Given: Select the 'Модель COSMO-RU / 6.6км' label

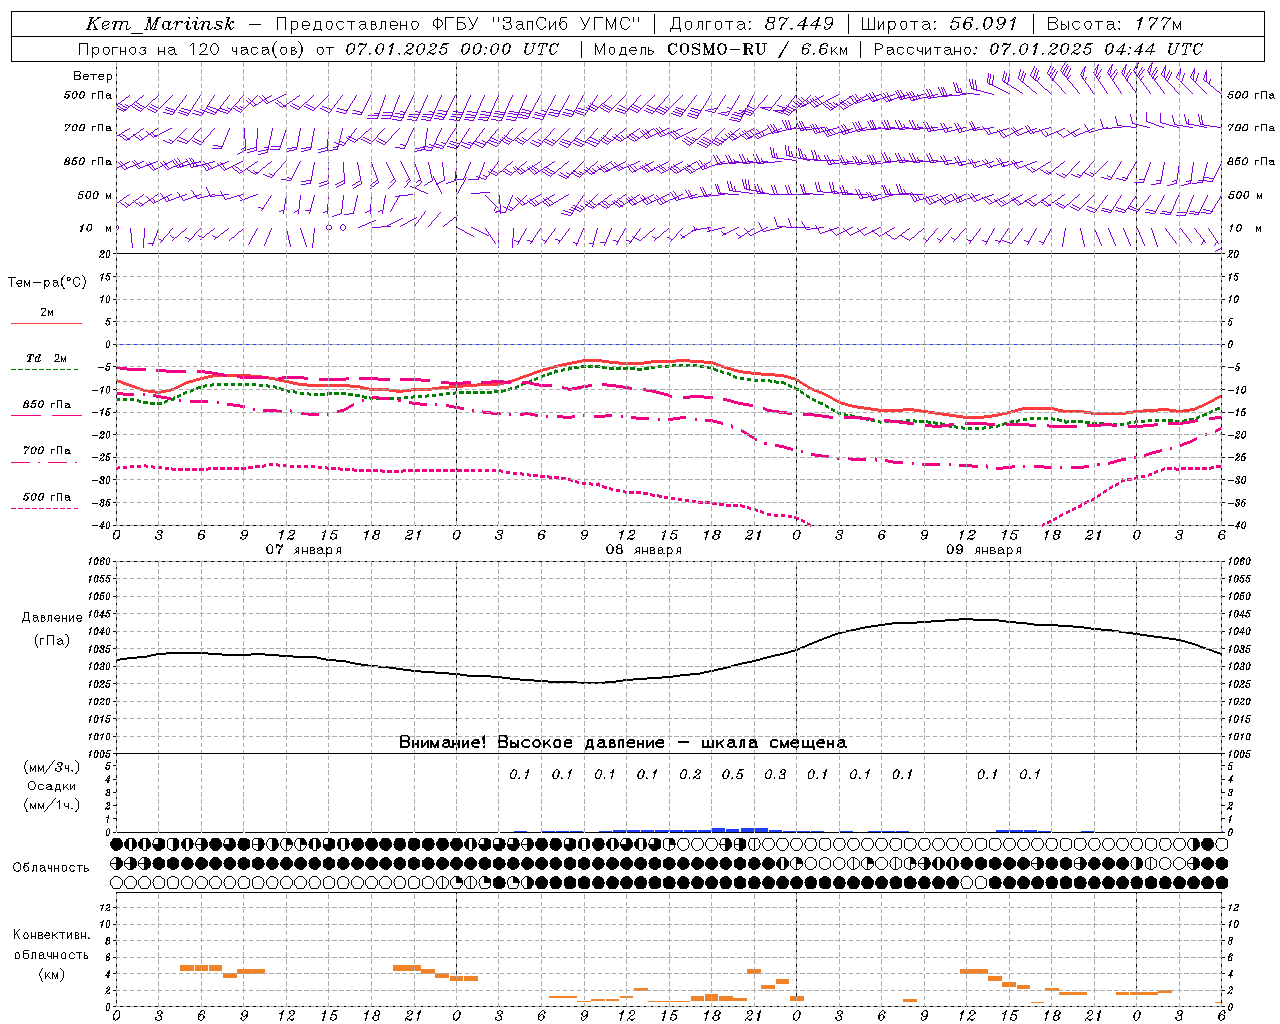Looking at the screenshot, I should [x=720, y=49].
